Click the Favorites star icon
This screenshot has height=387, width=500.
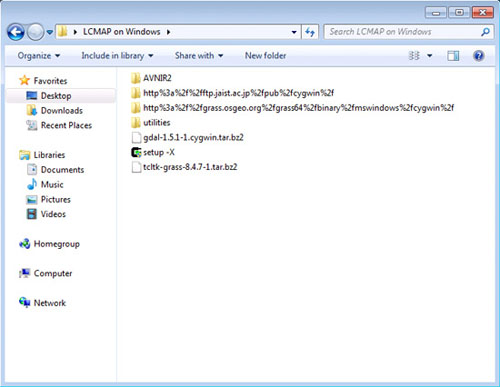[x=24, y=80]
